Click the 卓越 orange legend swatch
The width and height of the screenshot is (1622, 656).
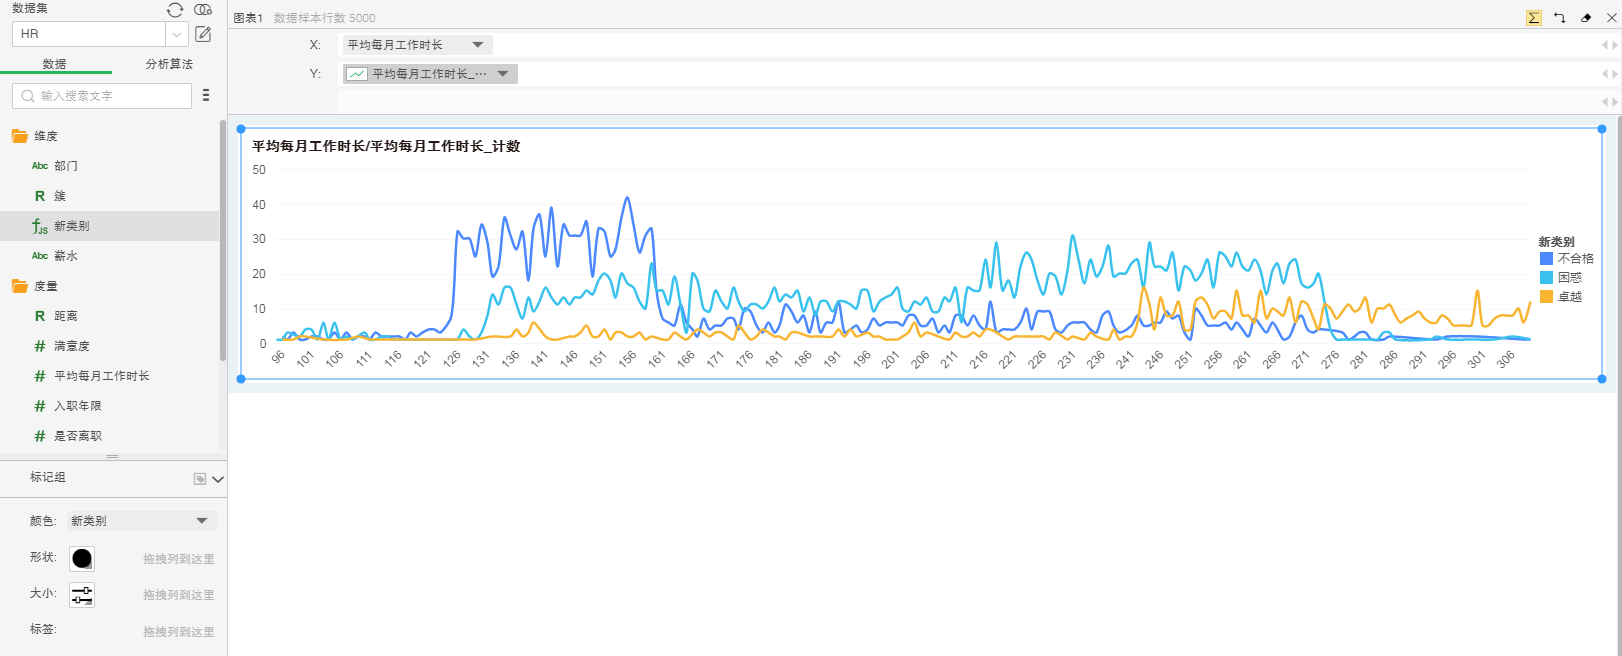1546,296
